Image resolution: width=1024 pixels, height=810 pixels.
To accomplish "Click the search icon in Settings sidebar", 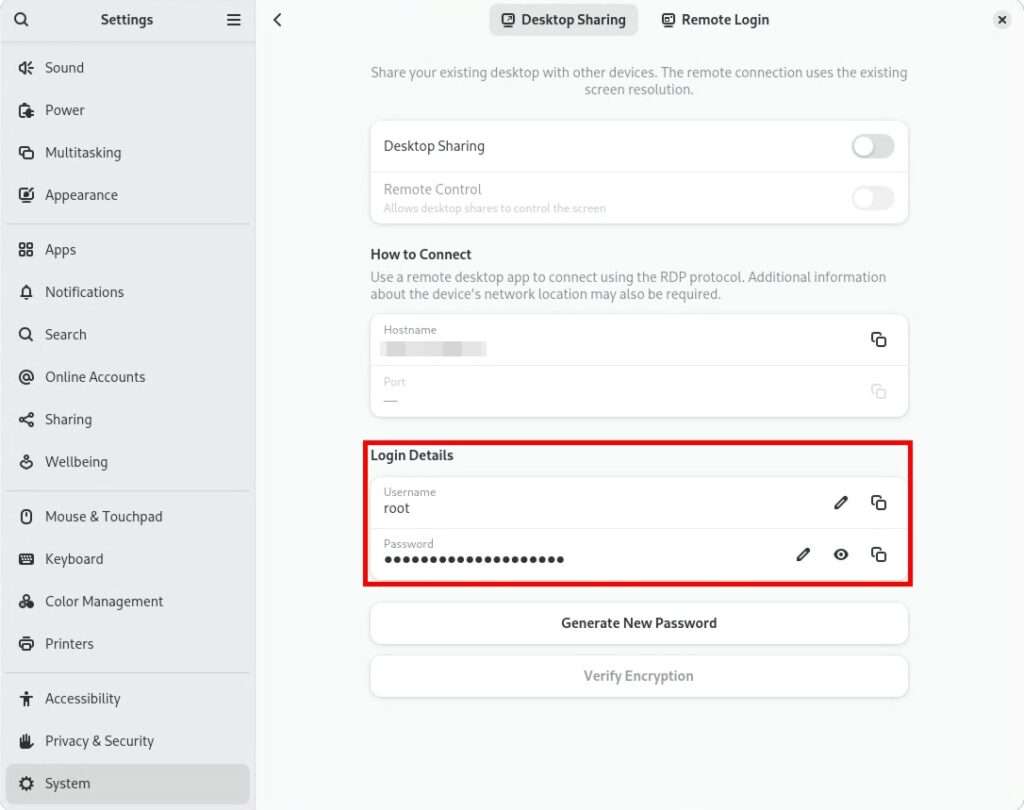I will [x=22, y=20].
